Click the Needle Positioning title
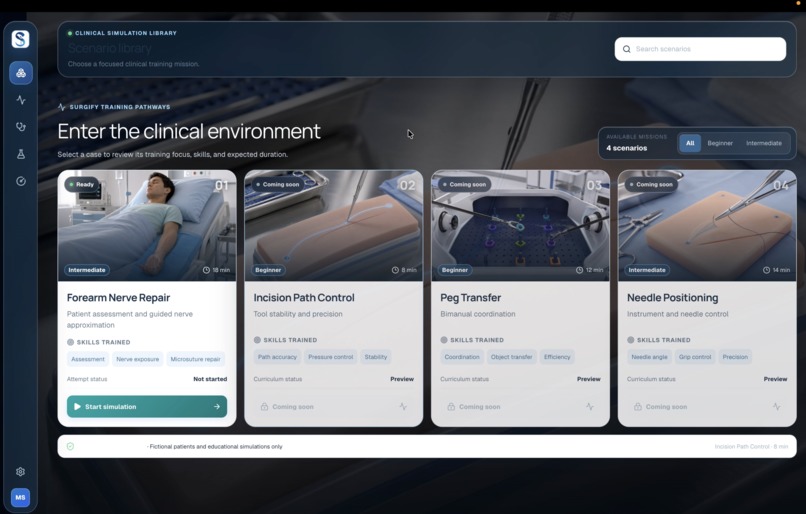 pos(672,298)
